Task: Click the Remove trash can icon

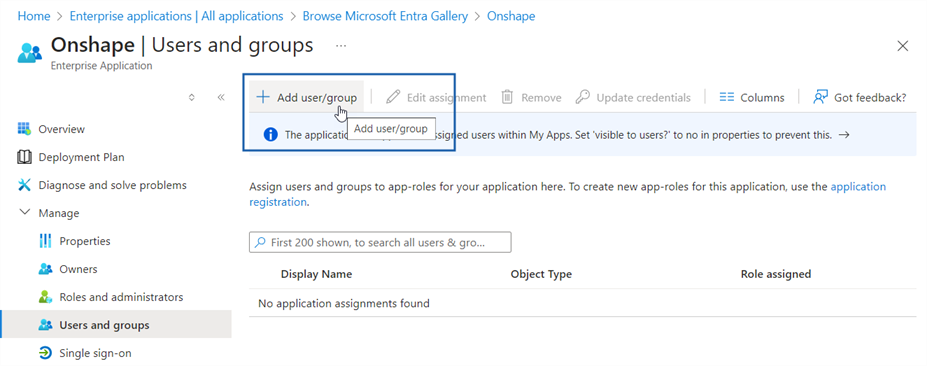Action: coord(507,97)
